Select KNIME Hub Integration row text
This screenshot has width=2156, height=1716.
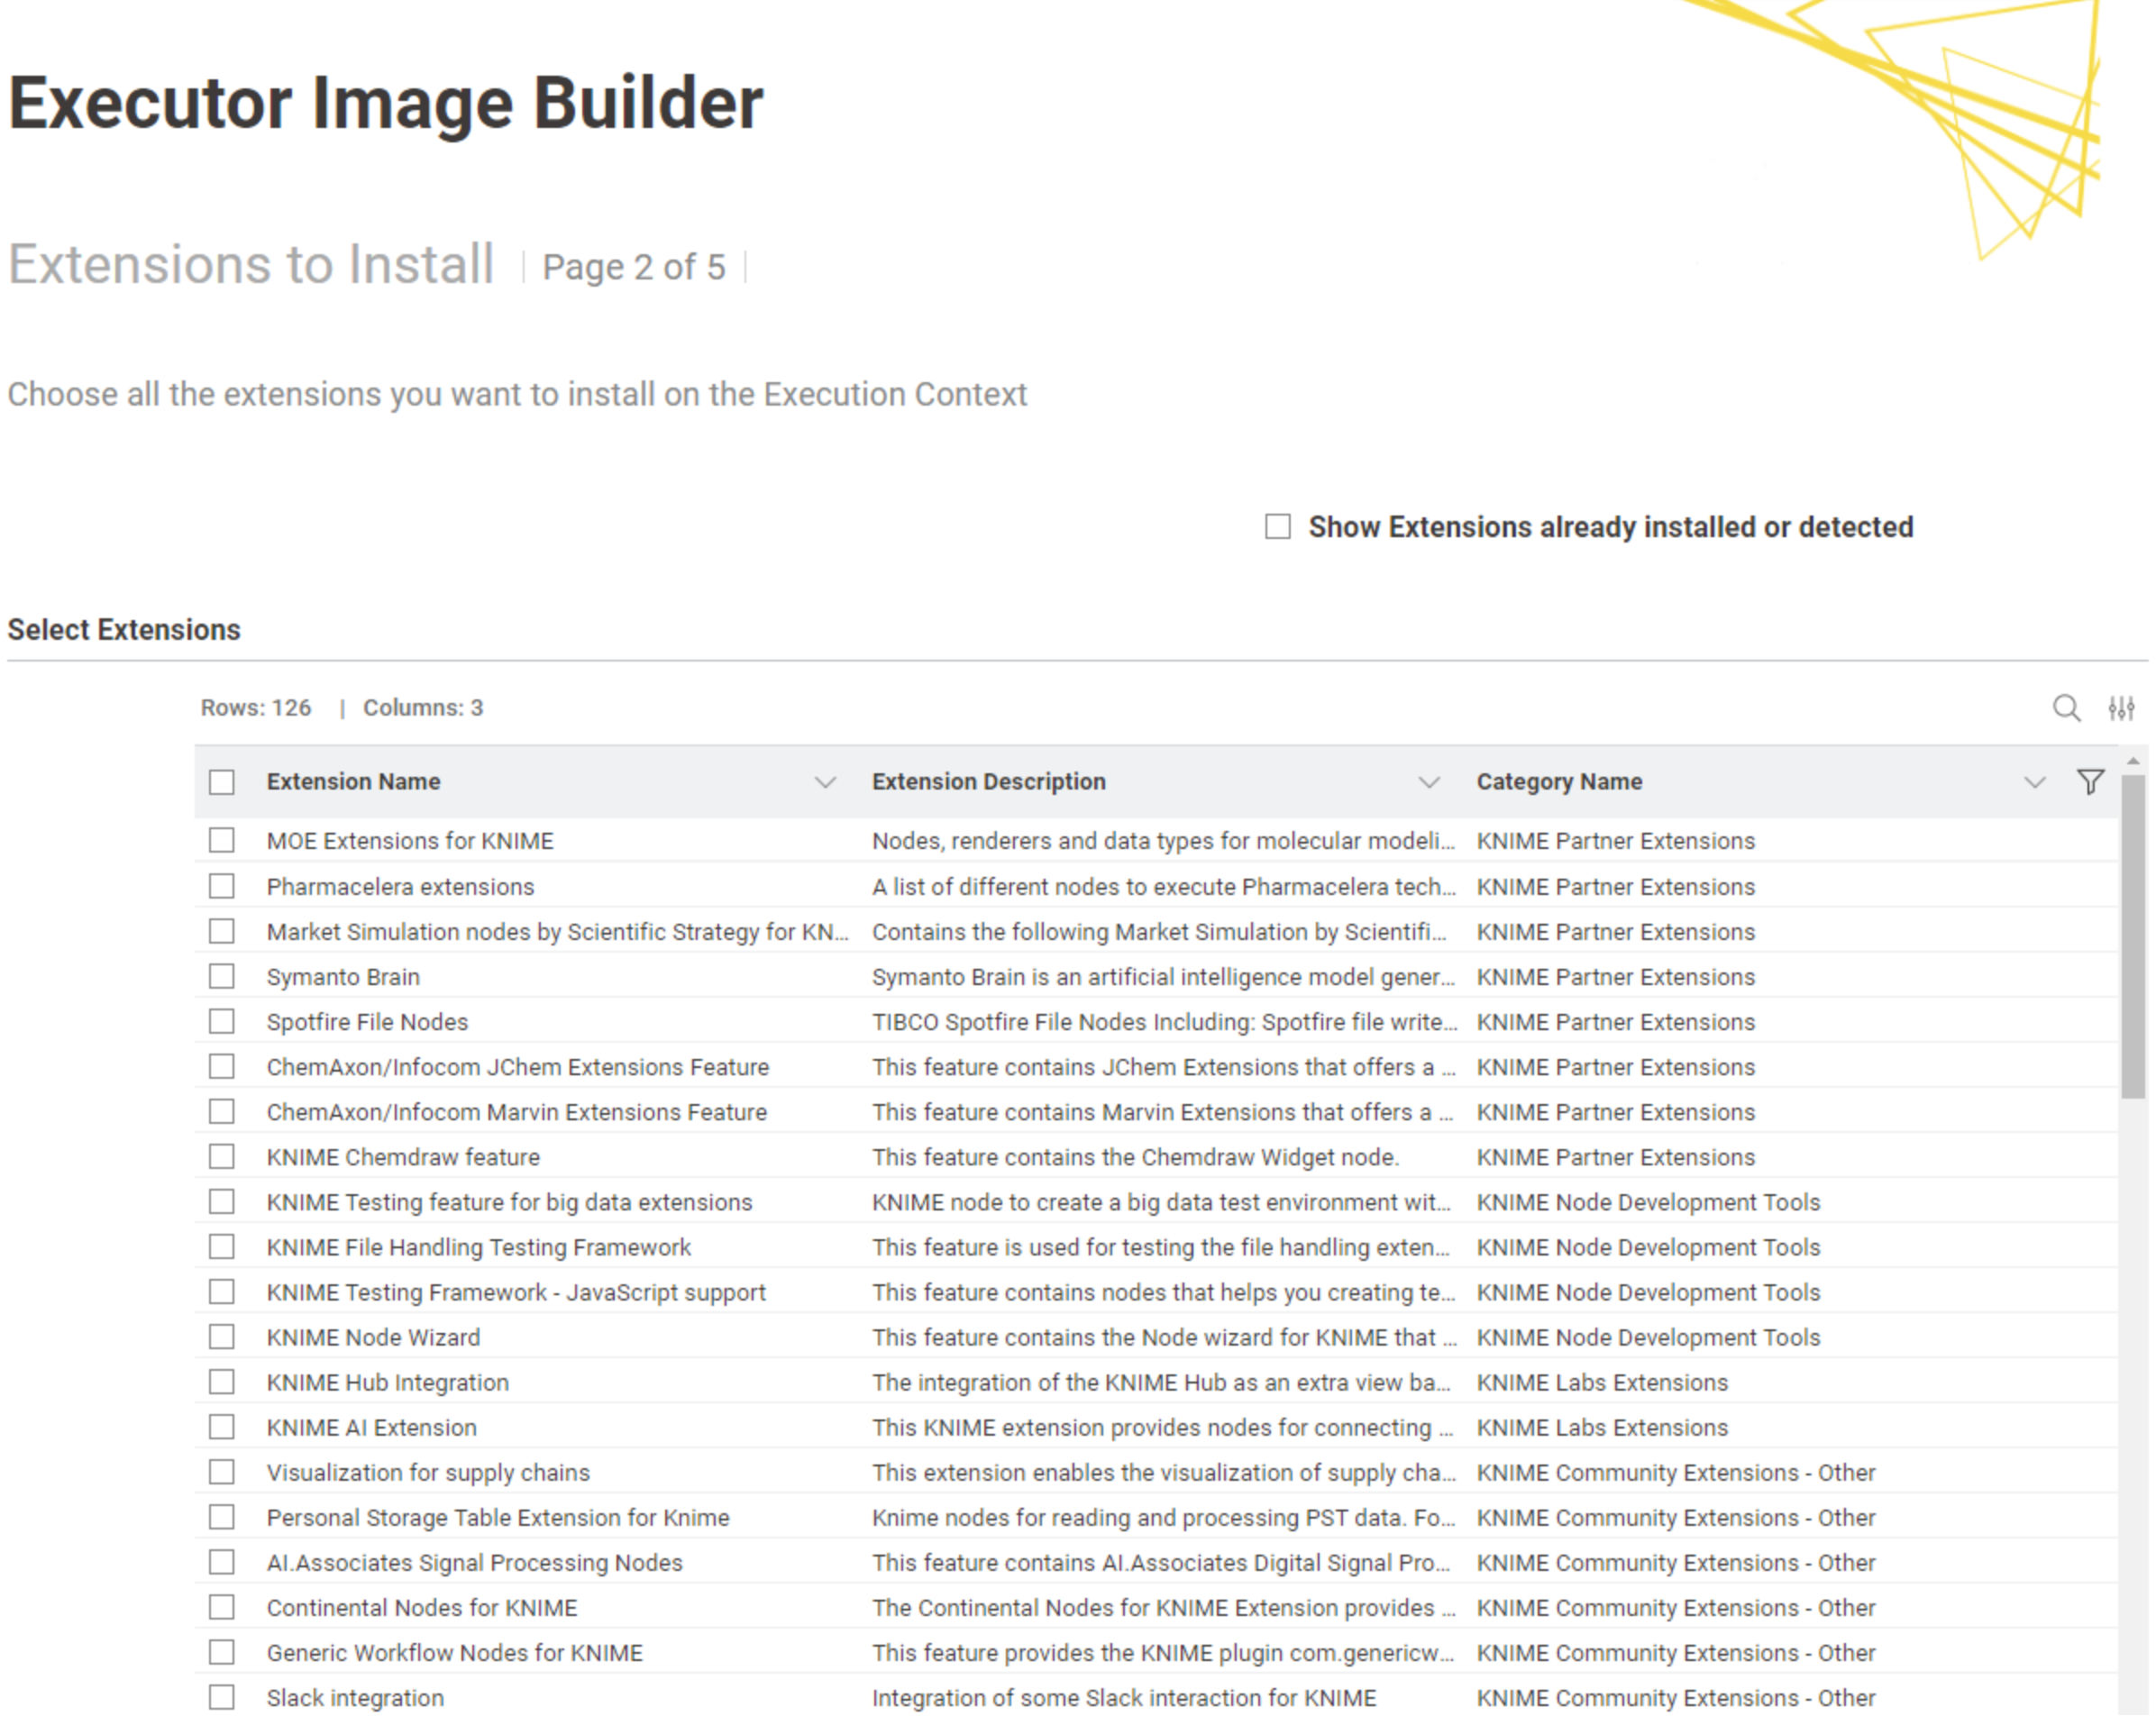coord(387,1382)
